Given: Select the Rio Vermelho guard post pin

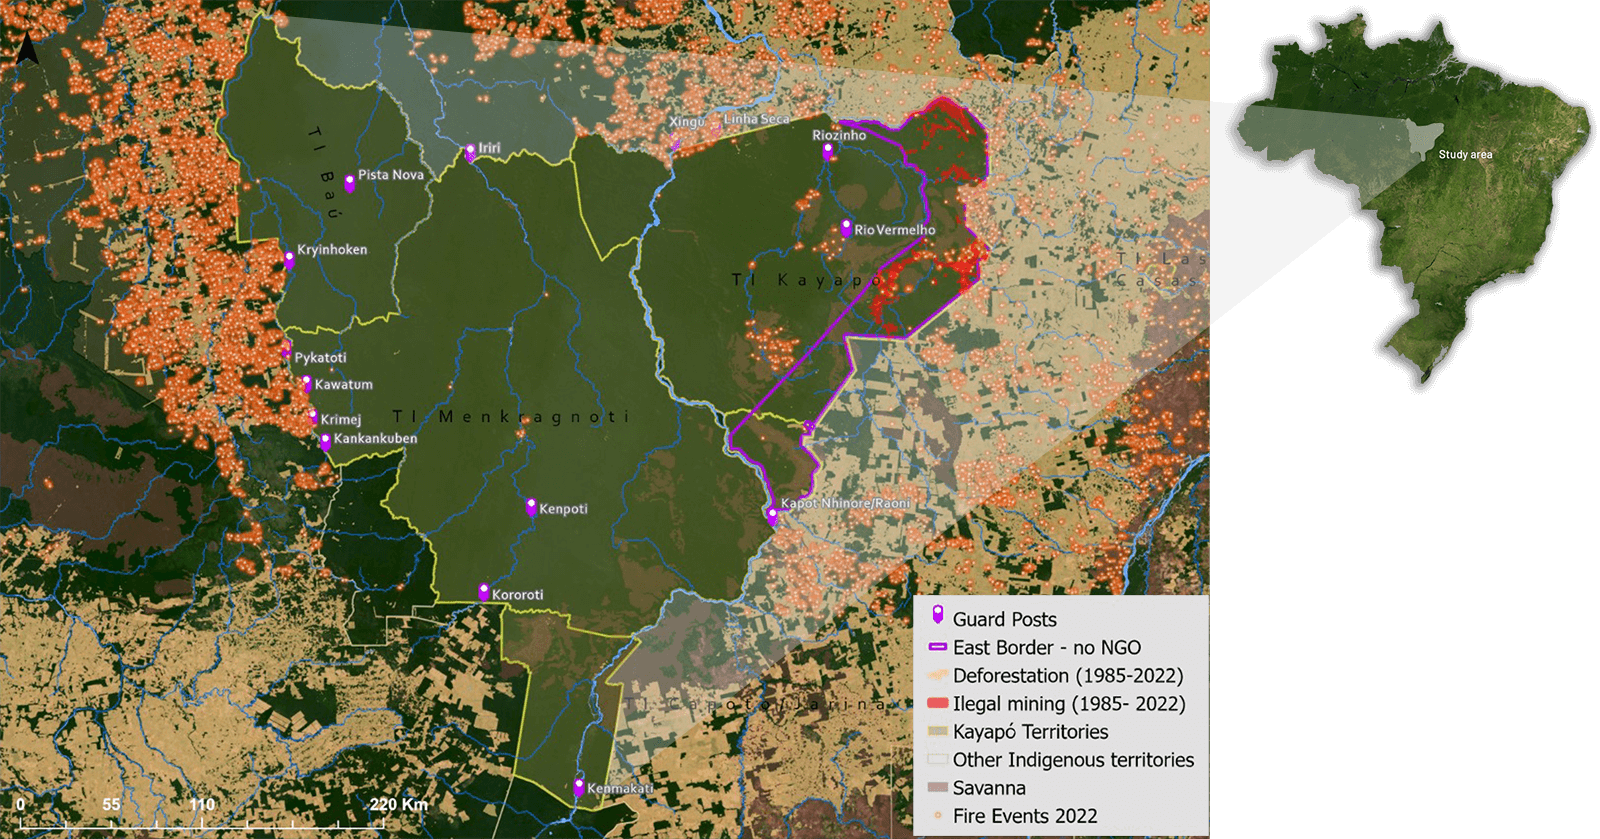Looking at the screenshot, I should (846, 229).
